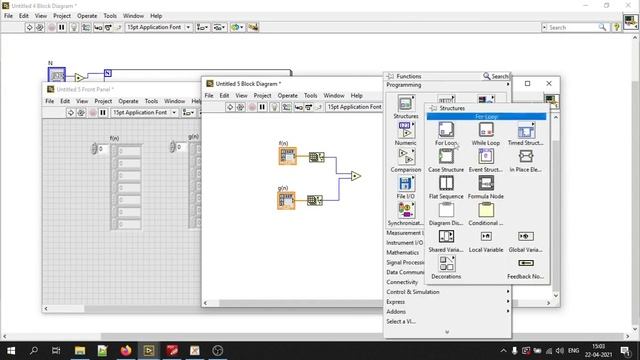Open File menu in Untitled 4 window
The height and width of the screenshot is (360, 640).
[x=8, y=16]
